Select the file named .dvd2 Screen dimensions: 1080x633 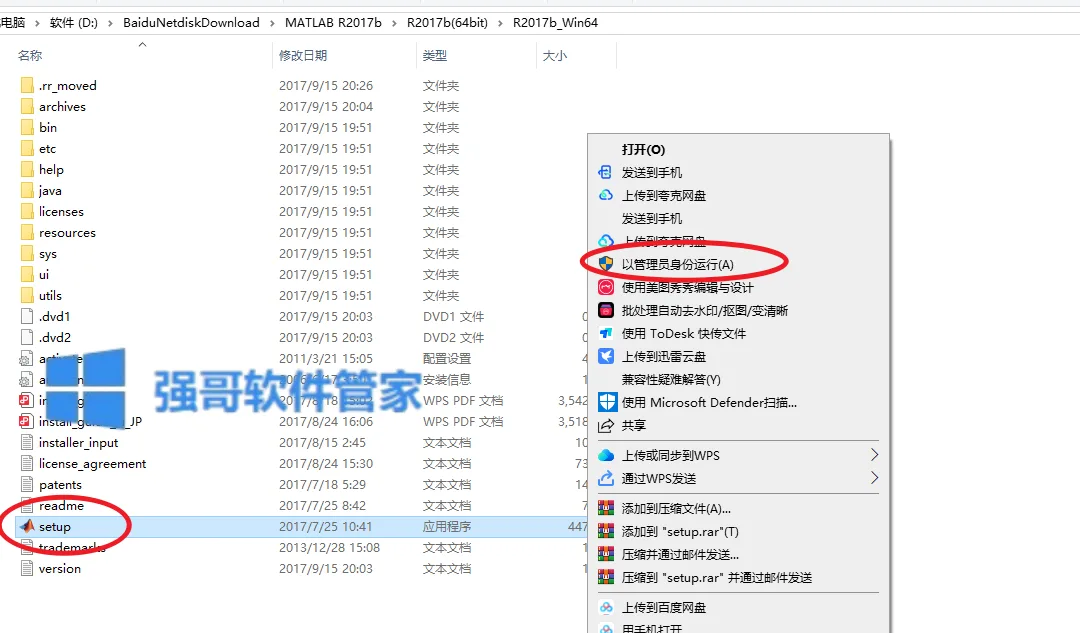pyautogui.click(x=54, y=338)
